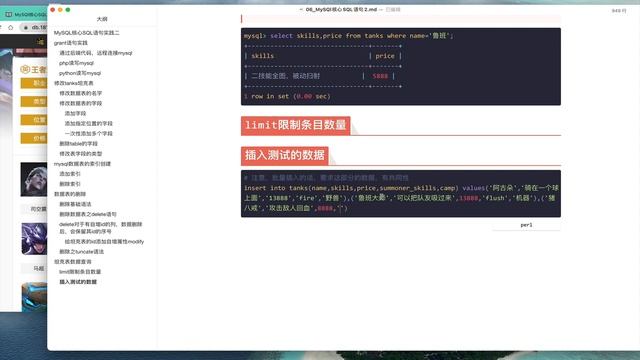Click the 插入测试的数据 heading in document

[x=285, y=156]
